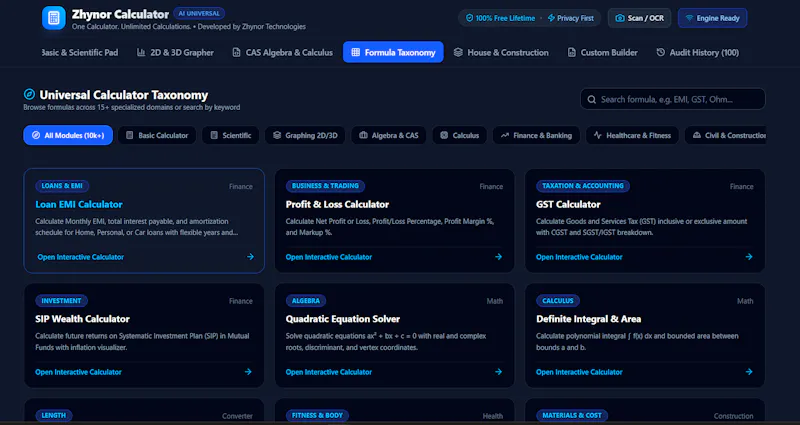Open the House & Construction tab

pos(501,53)
